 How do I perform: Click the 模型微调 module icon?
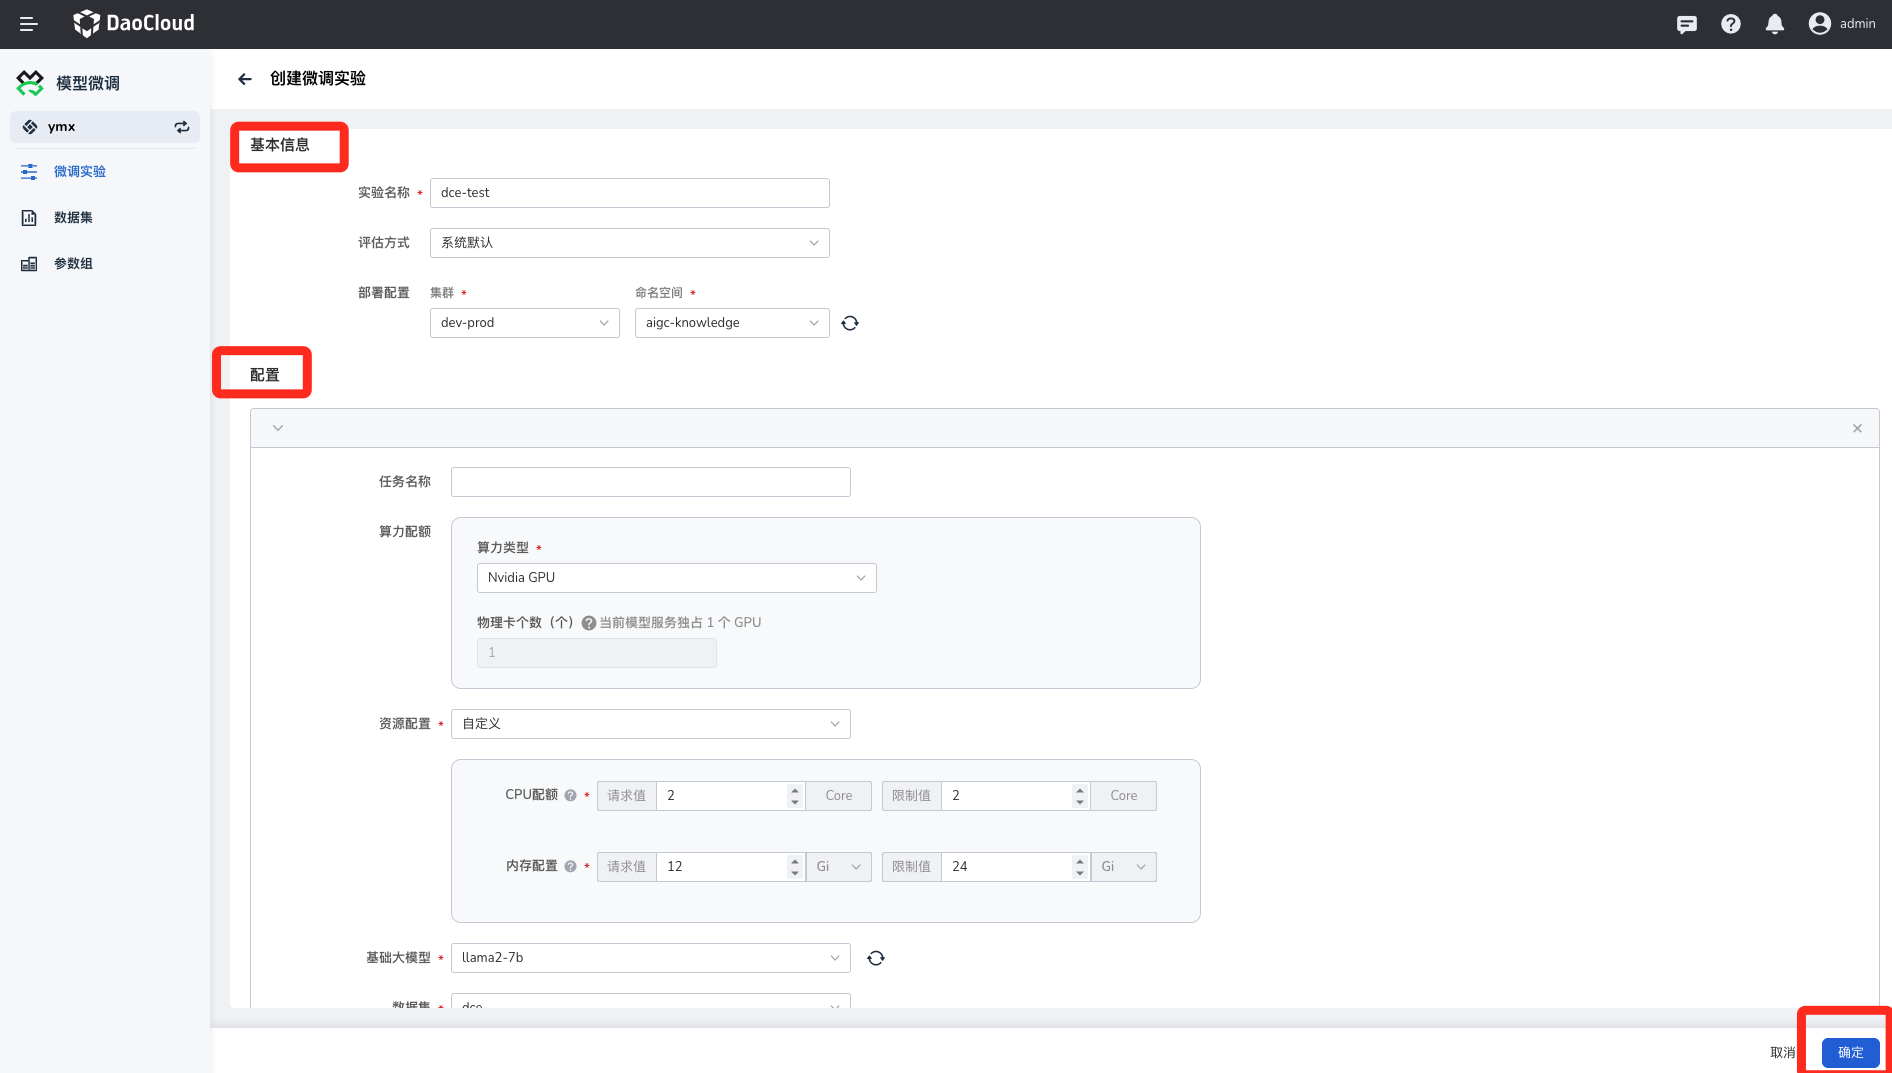click(30, 83)
